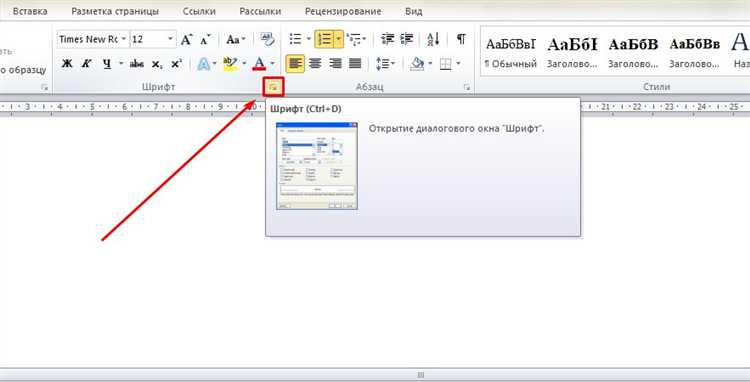Decrease font size with the shrink font icon

[206, 40]
